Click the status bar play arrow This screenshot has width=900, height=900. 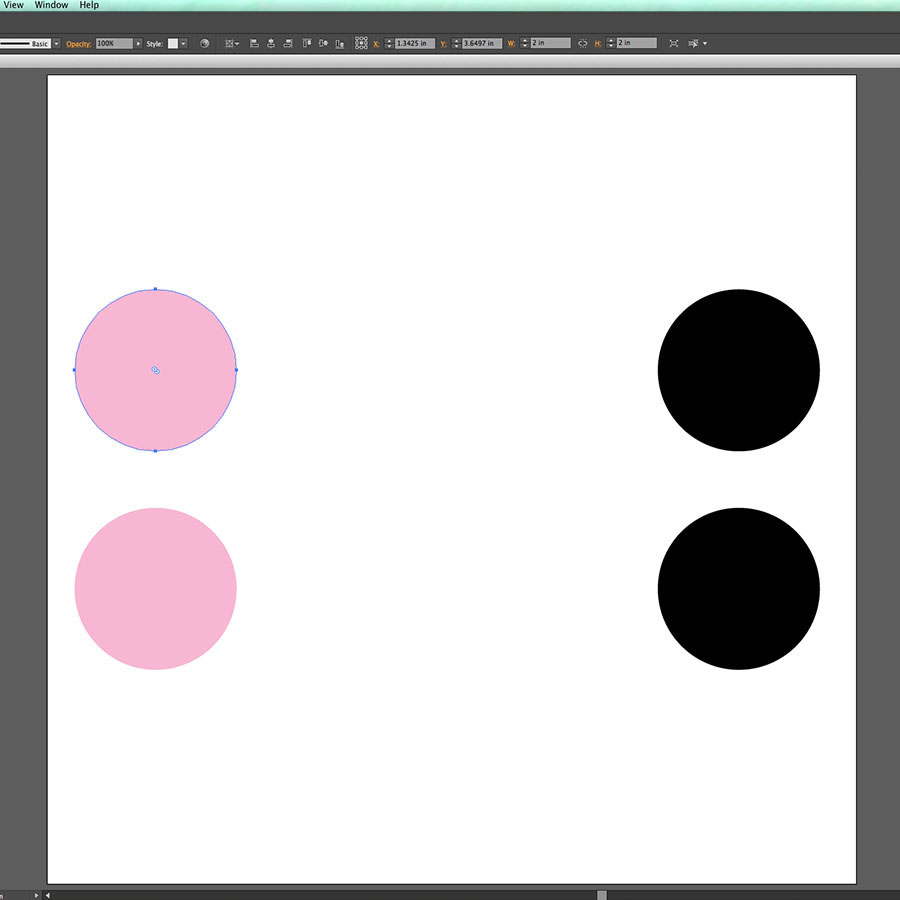click(36, 895)
